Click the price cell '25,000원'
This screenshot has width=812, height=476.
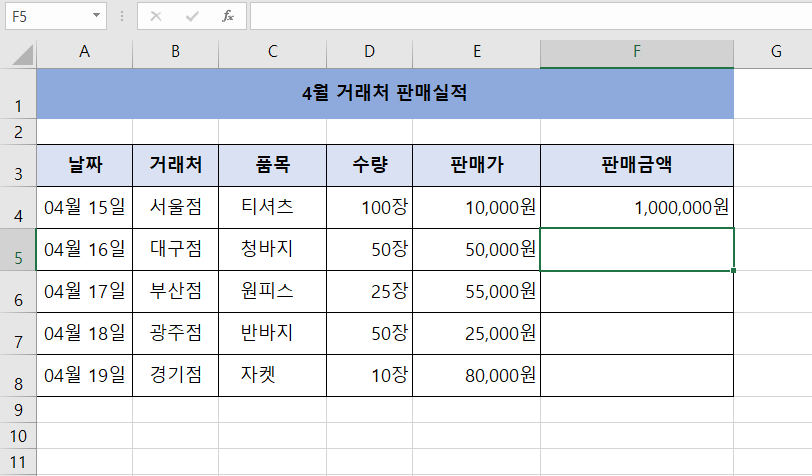point(476,334)
